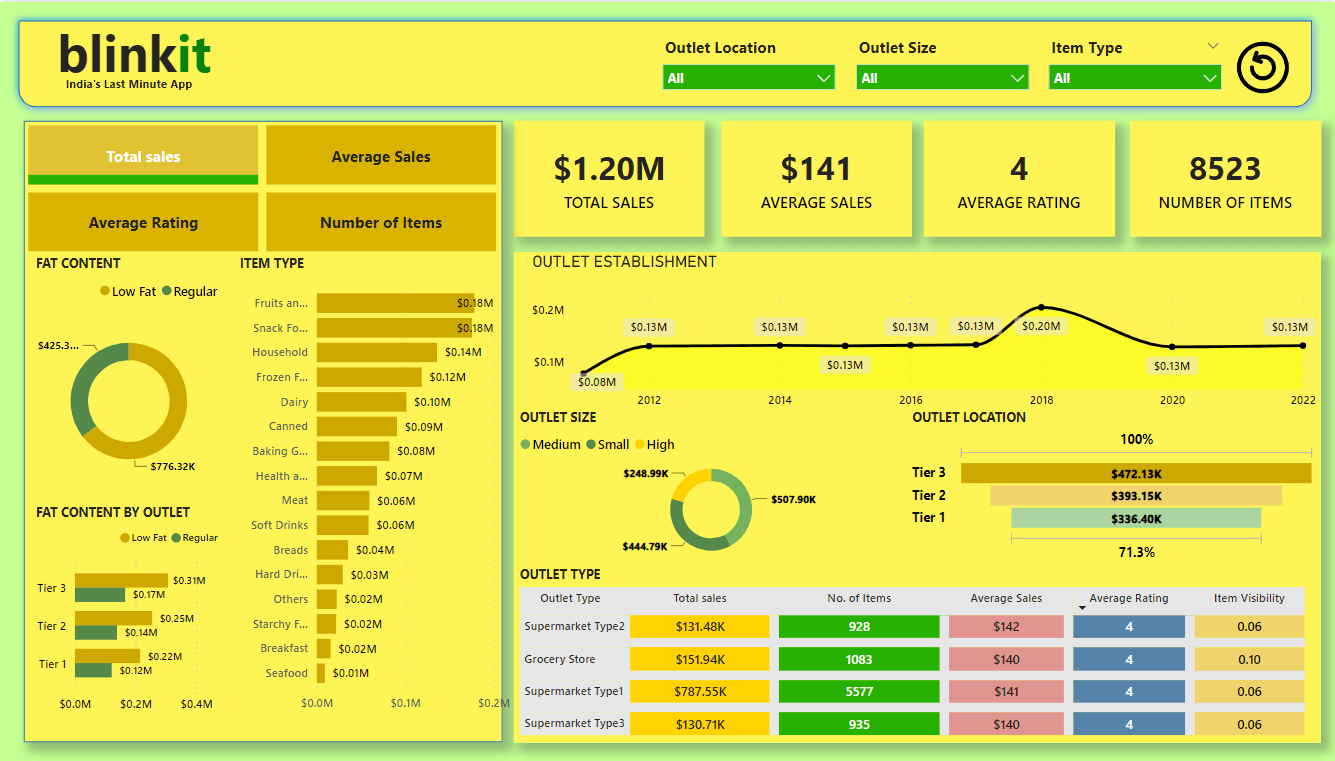Expand the chevron beside Item Type header
The width and height of the screenshot is (1335, 761).
pyautogui.click(x=1213, y=46)
